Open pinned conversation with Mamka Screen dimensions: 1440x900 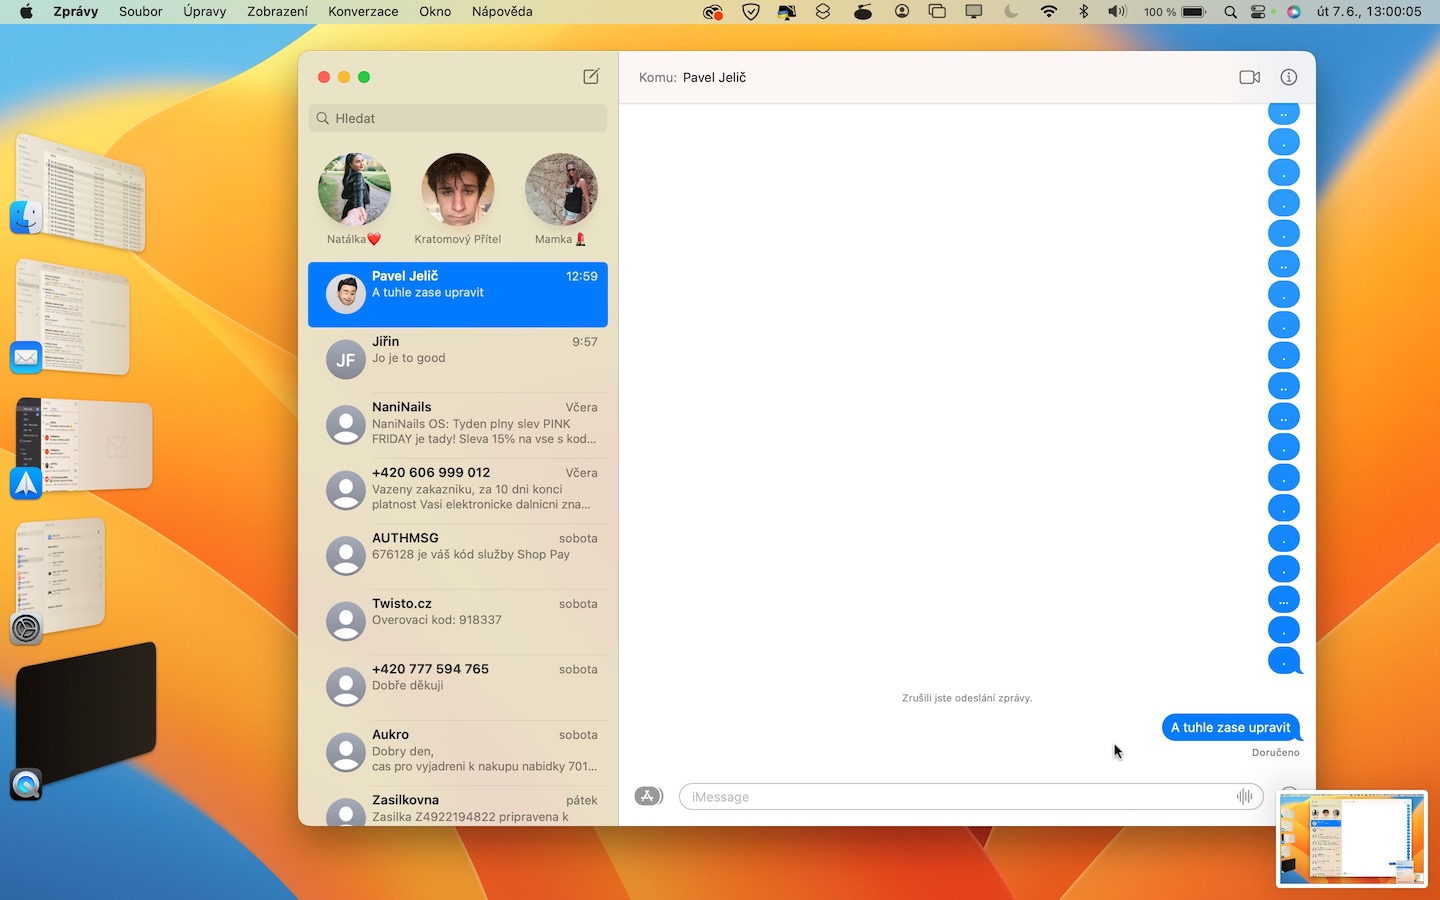561,199
